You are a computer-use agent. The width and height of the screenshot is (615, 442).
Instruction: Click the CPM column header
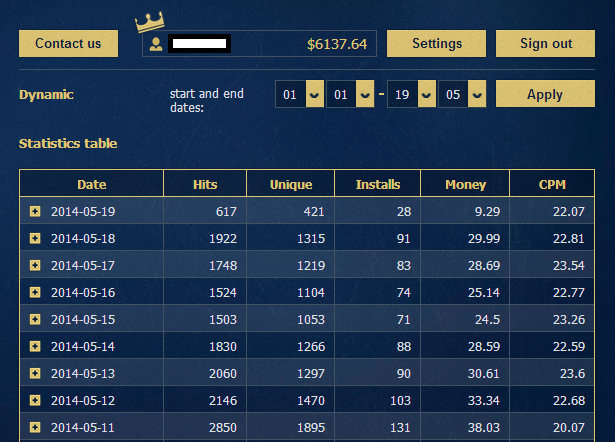tap(552, 184)
